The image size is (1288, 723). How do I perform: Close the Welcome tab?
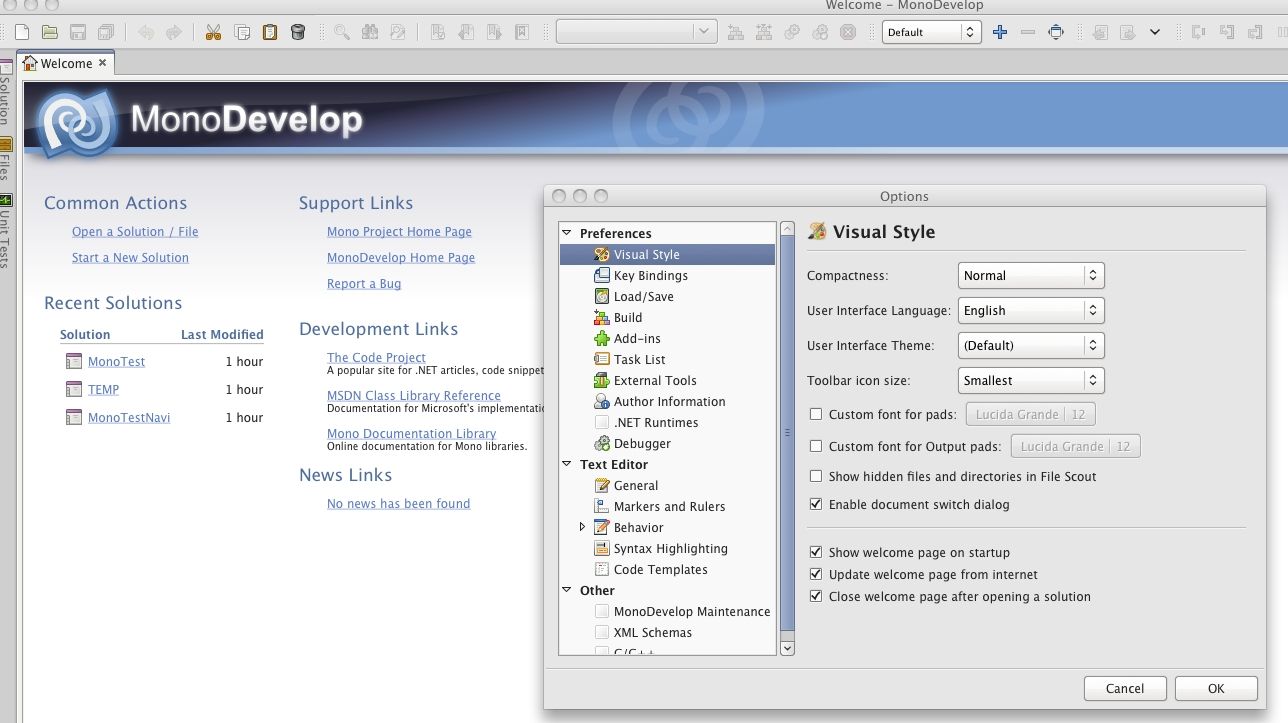102,63
